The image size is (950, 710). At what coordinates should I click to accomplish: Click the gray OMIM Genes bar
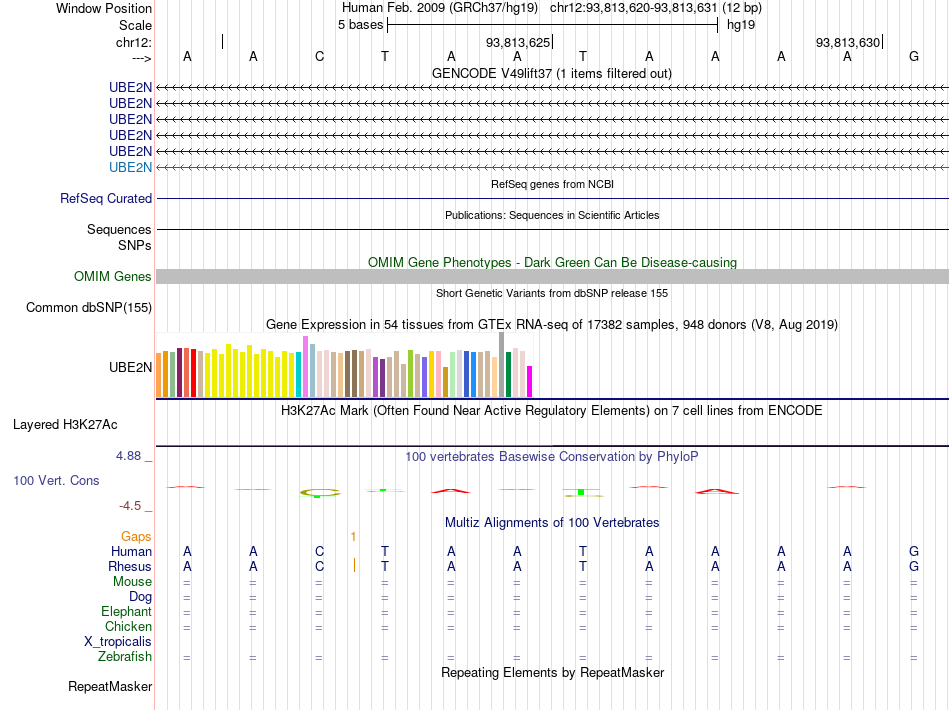pos(552,276)
